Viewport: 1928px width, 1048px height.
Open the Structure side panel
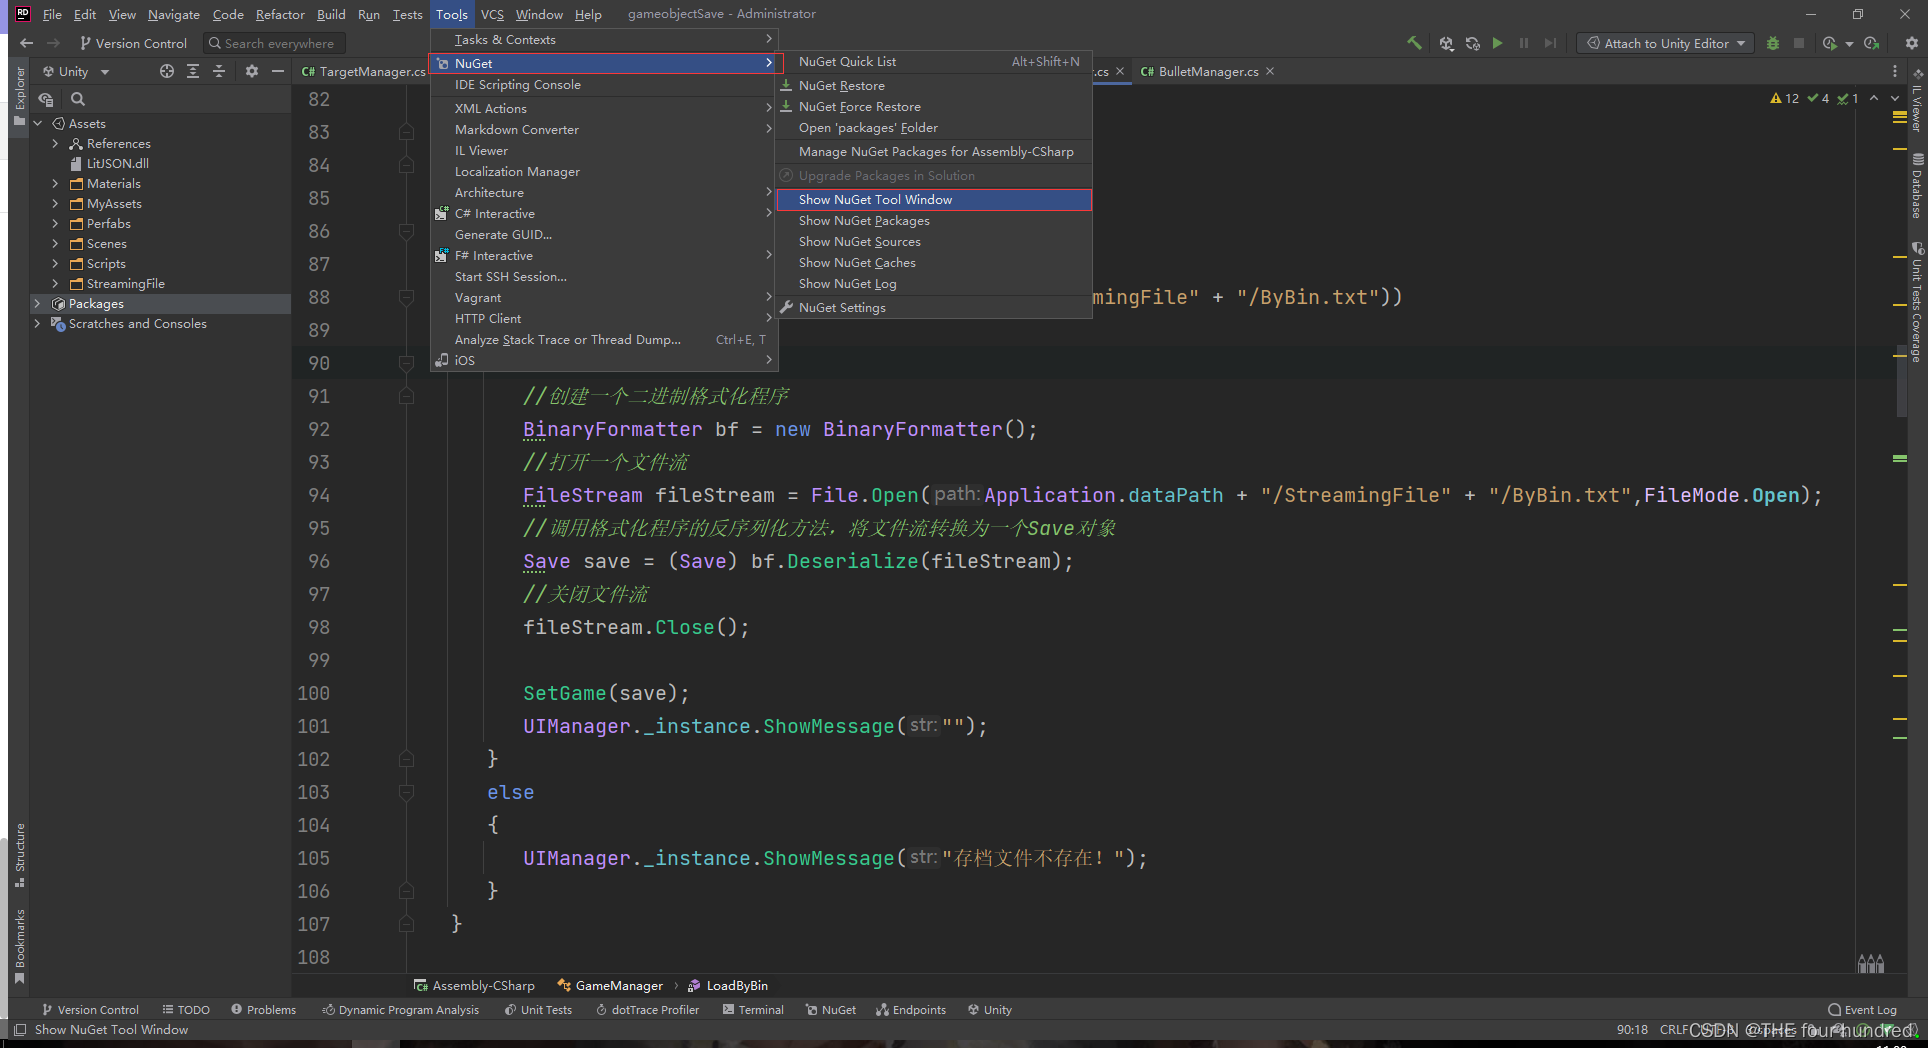19,855
